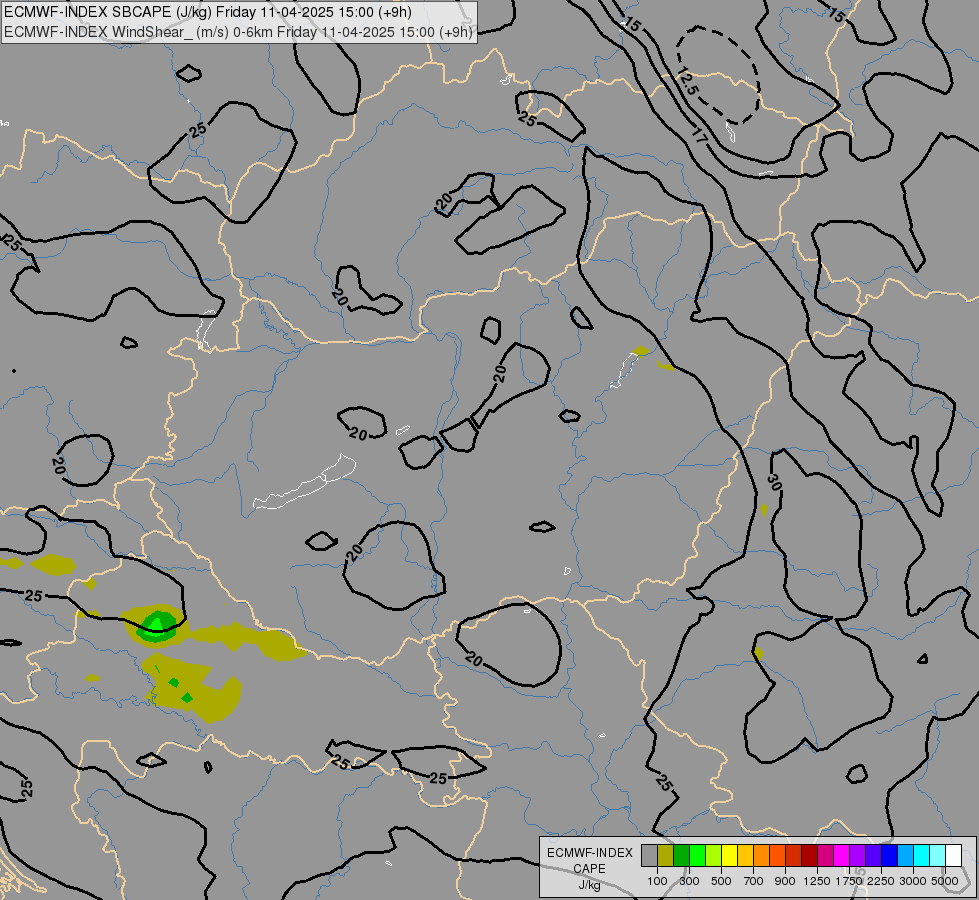Click the gray legend swatch below 100
Screen dimensions: 979x900
(649, 856)
